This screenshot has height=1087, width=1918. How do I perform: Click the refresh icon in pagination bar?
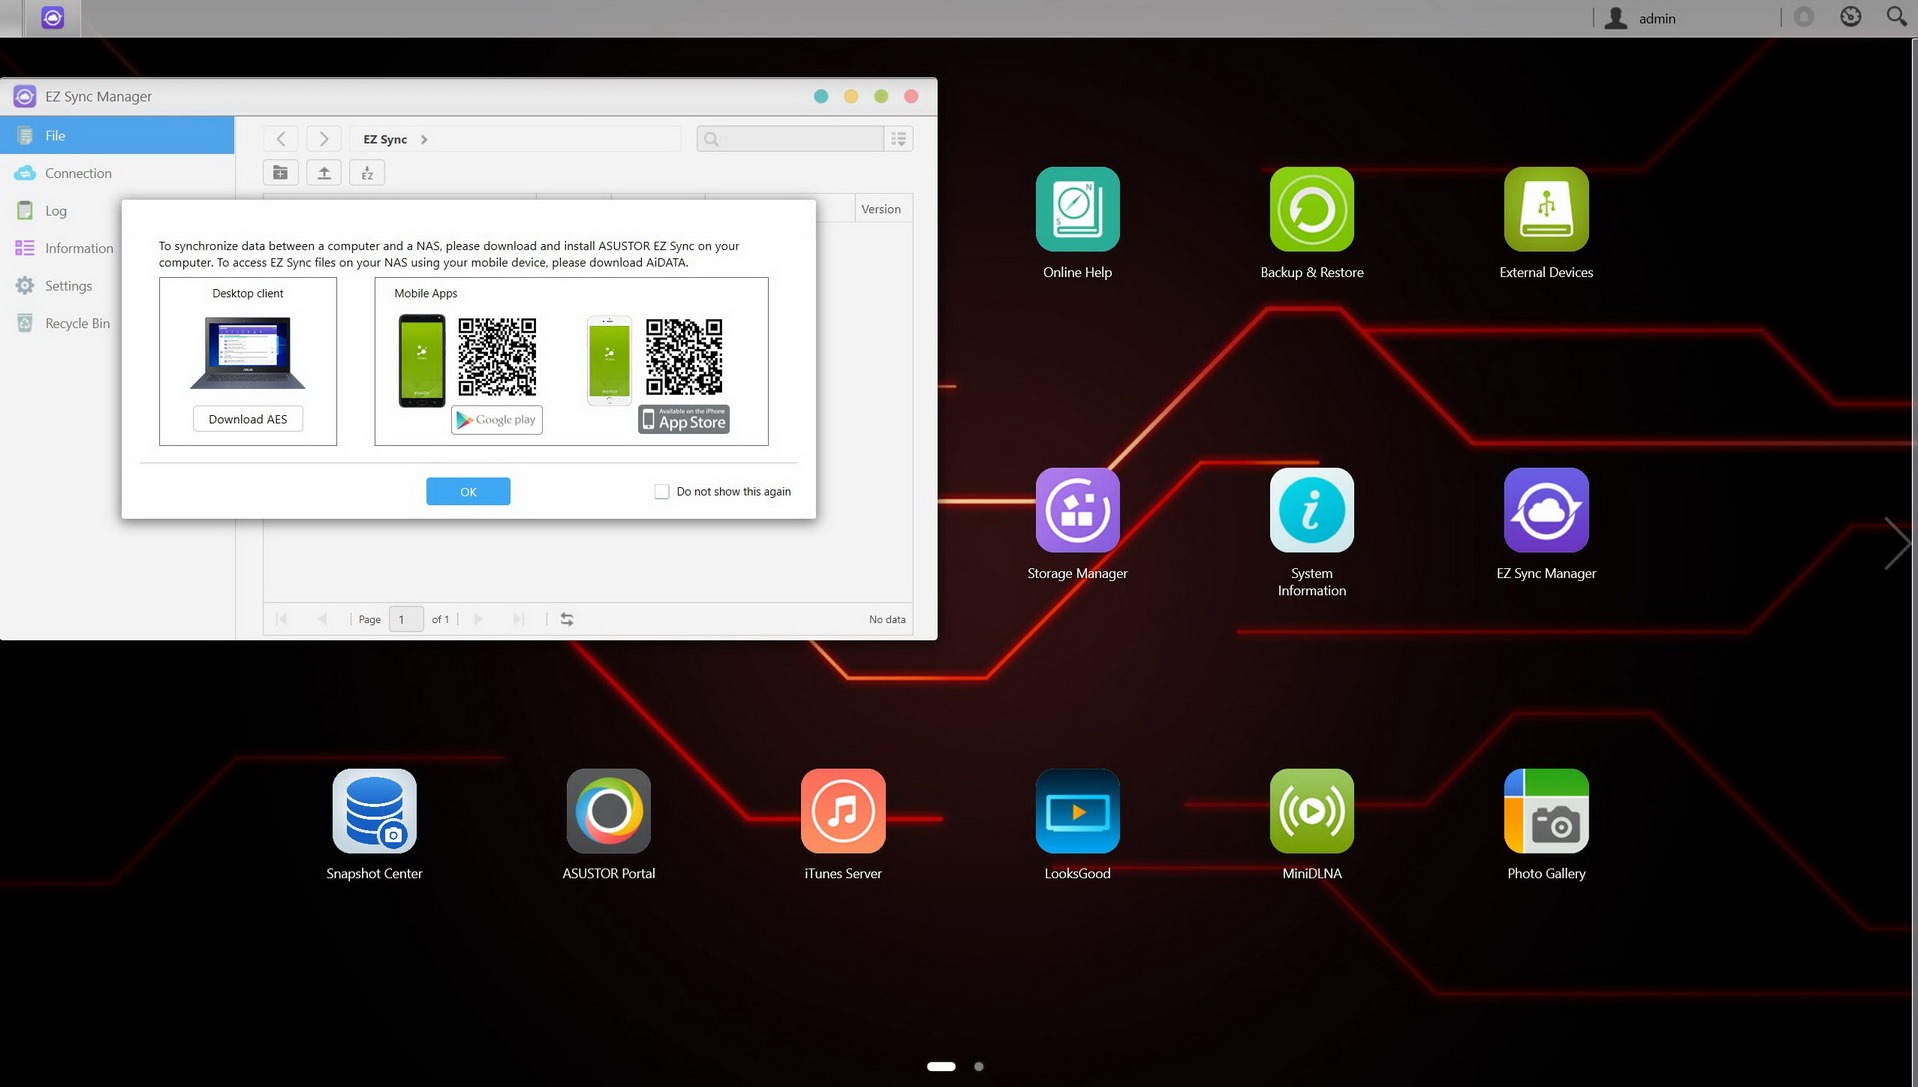point(567,619)
